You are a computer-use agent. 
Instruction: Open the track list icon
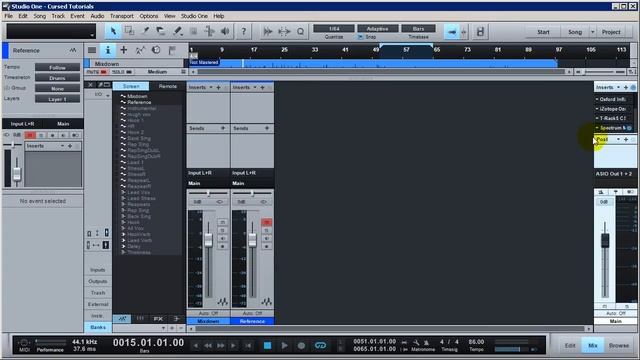(92, 50)
